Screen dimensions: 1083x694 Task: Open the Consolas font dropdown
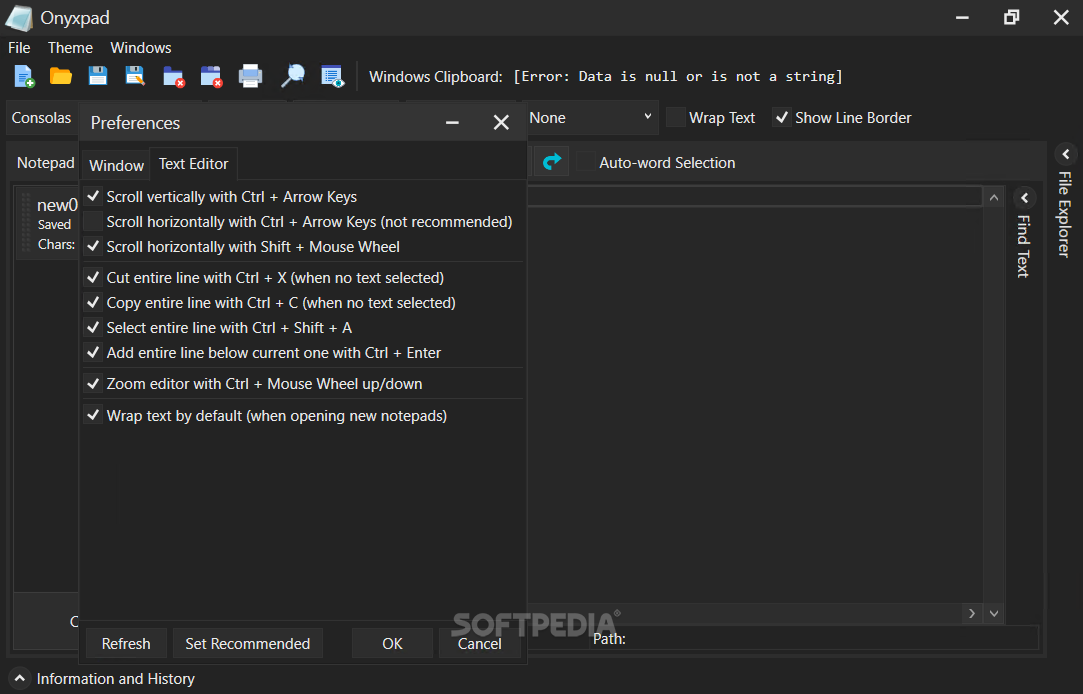41,118
